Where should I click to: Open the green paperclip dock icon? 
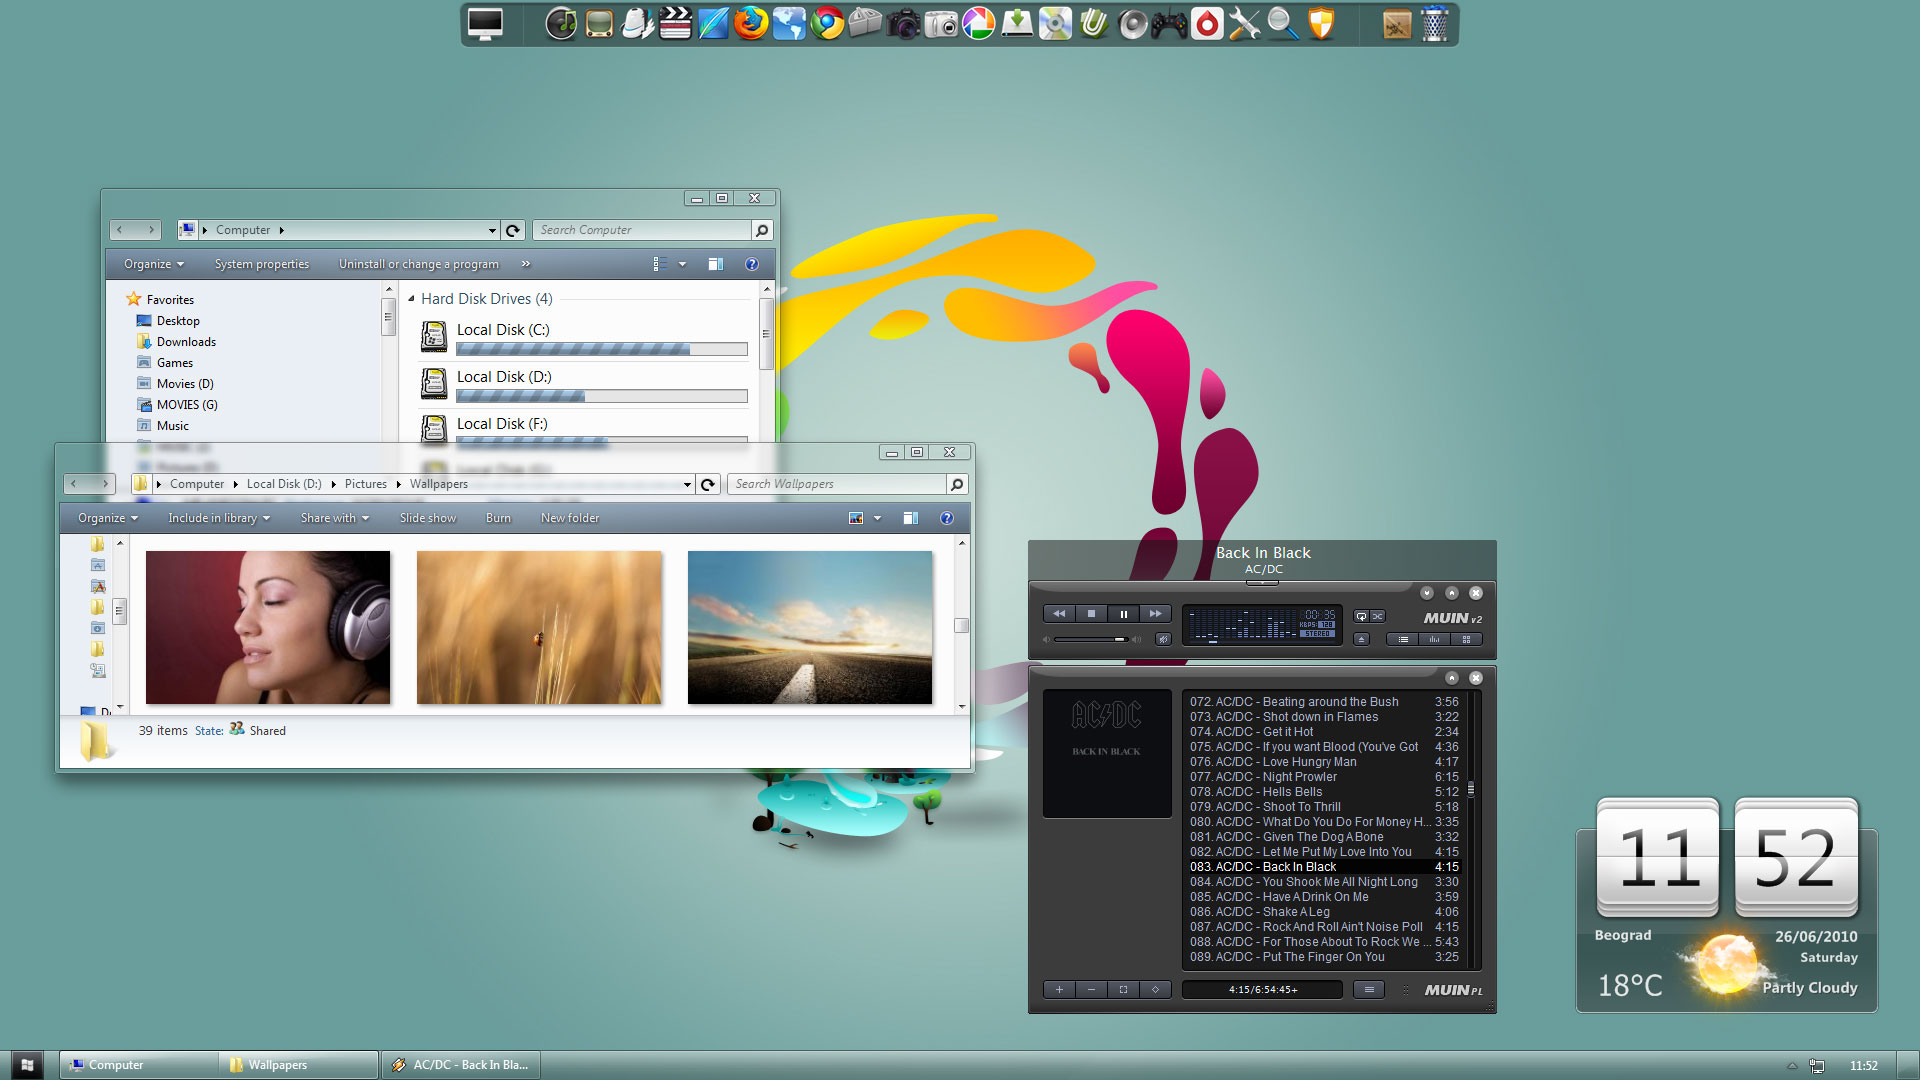point(1093,23)
